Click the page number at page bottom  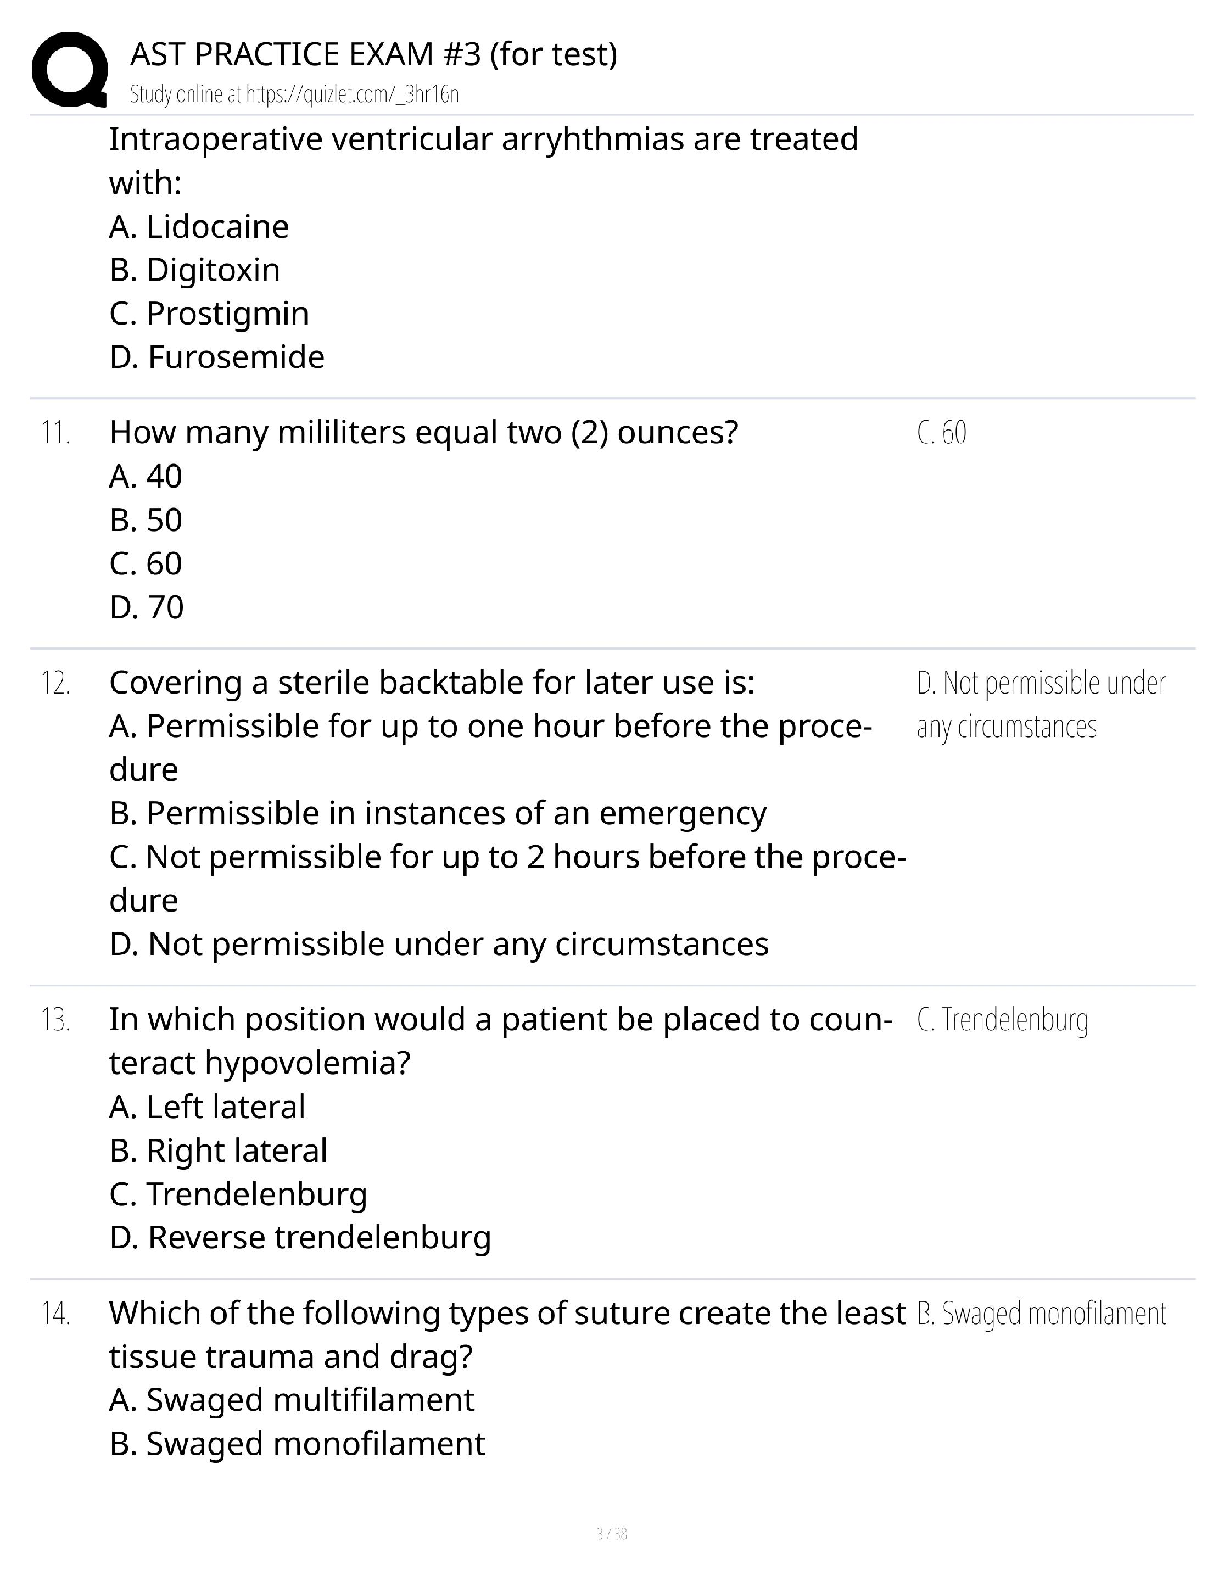611,1533
